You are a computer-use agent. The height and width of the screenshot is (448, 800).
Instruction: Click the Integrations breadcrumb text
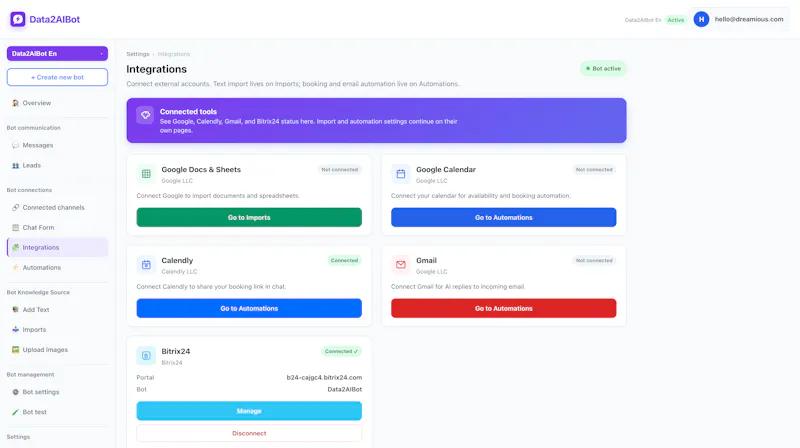click(x=173, y=54)
